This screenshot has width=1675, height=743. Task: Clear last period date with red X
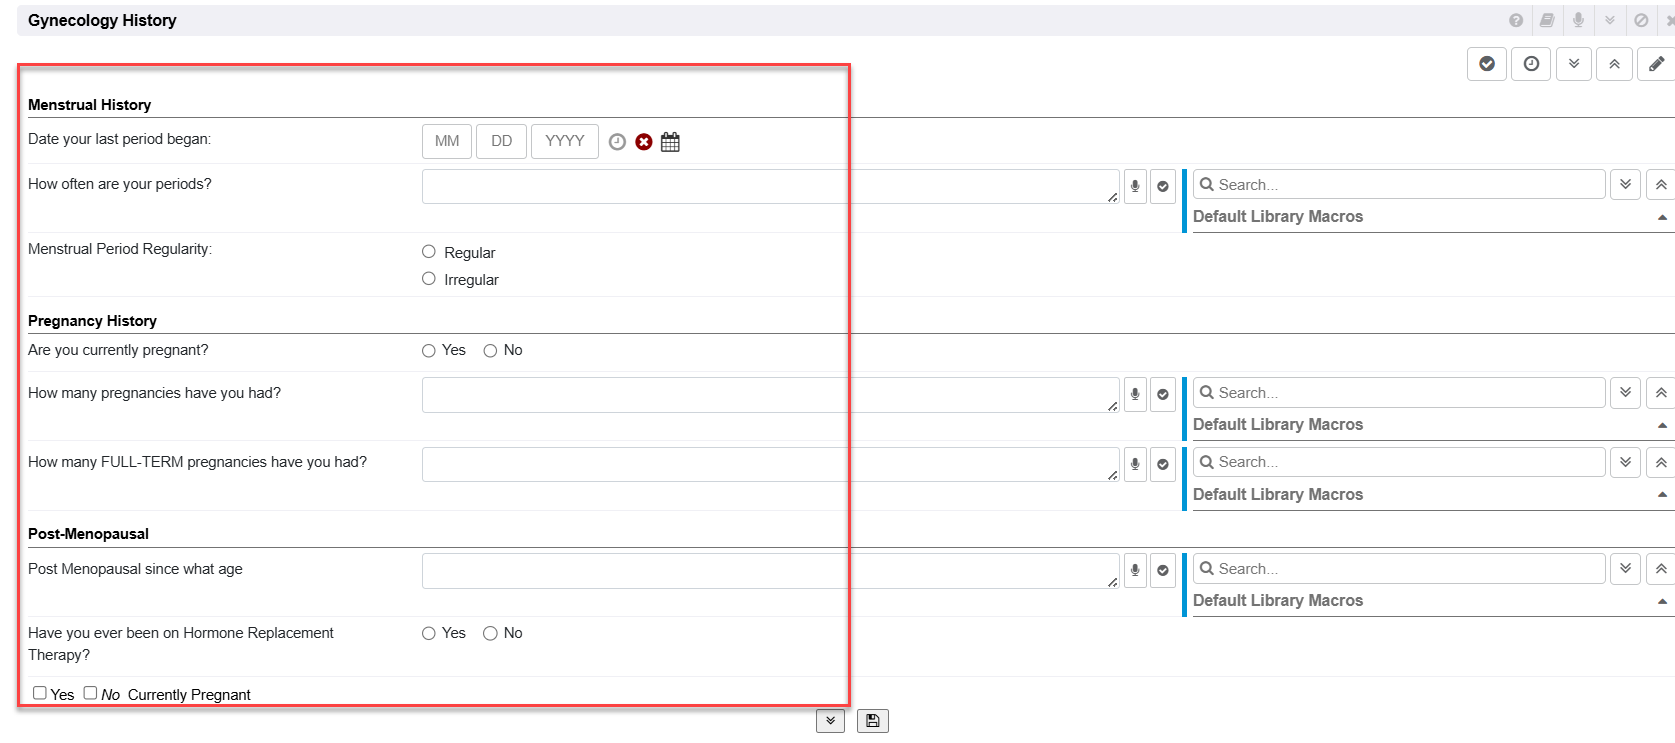click(x=644, y=142)
